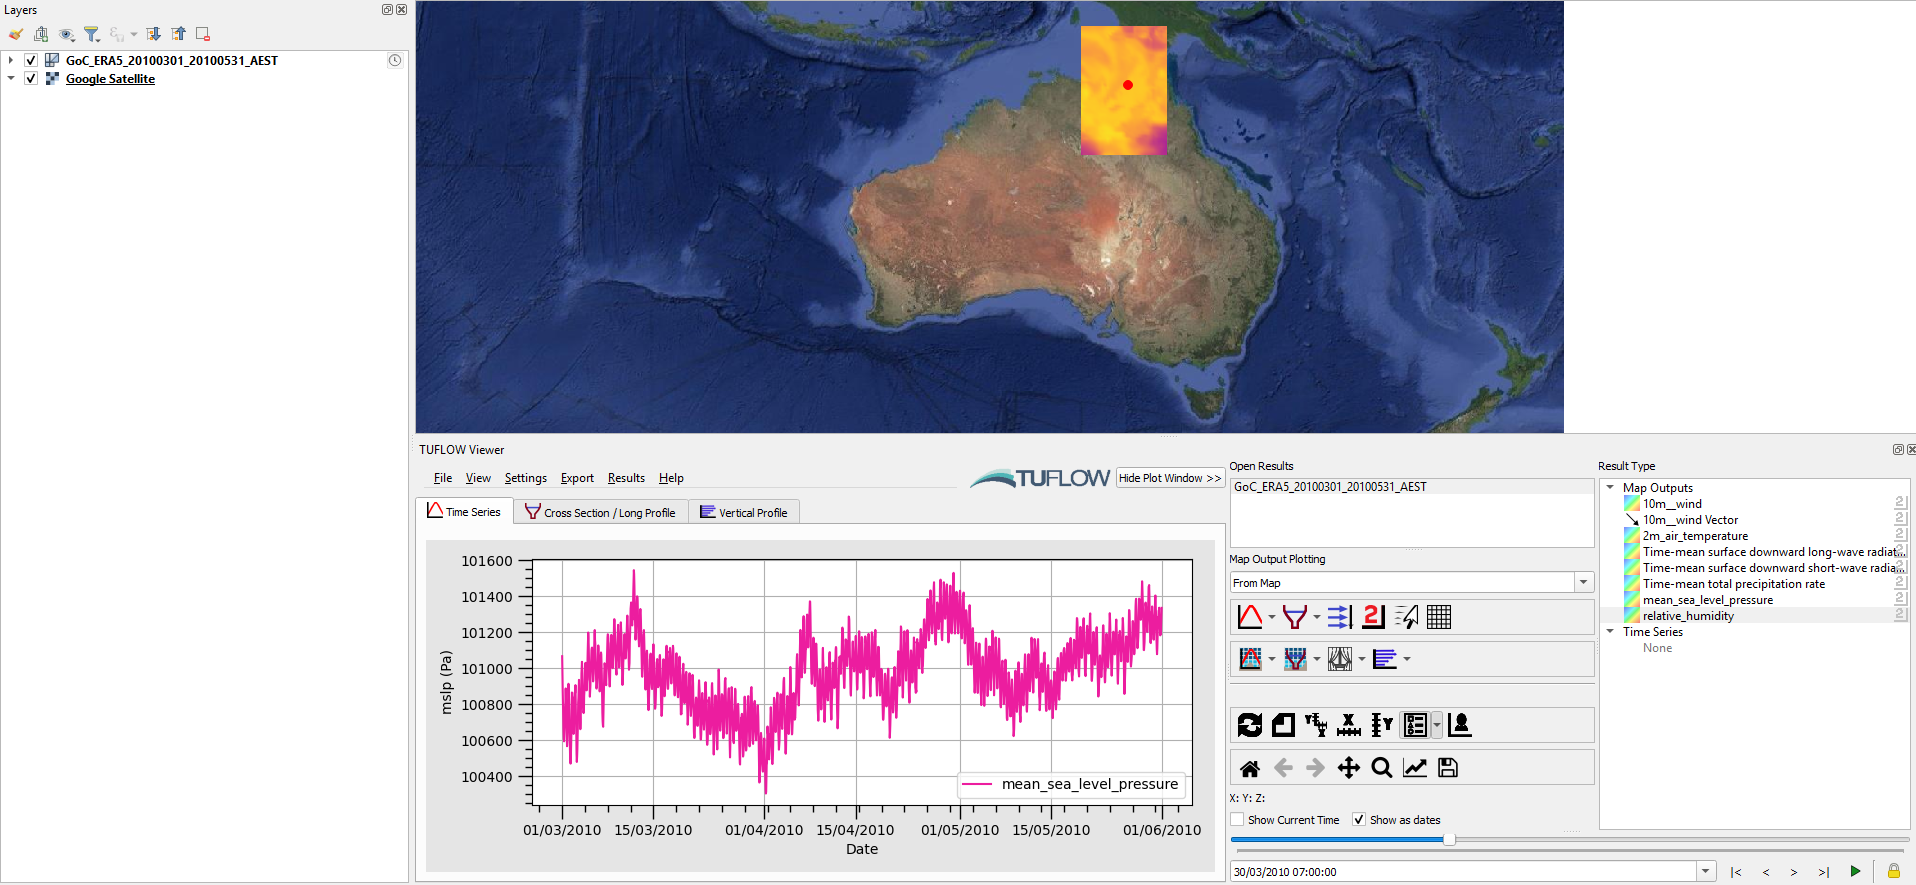Open layer styling panel paintbrush icon

(16, 34)
